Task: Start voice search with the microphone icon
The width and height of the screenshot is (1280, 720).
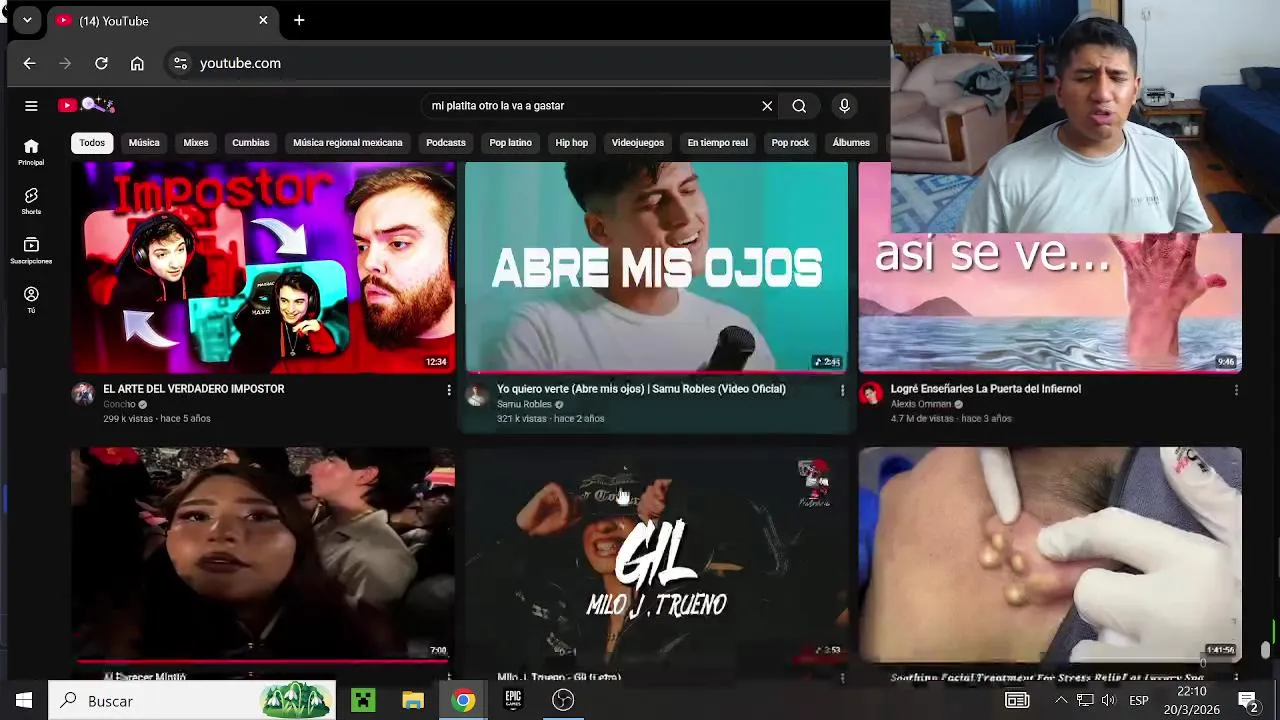Action: [x=845, y=106]
